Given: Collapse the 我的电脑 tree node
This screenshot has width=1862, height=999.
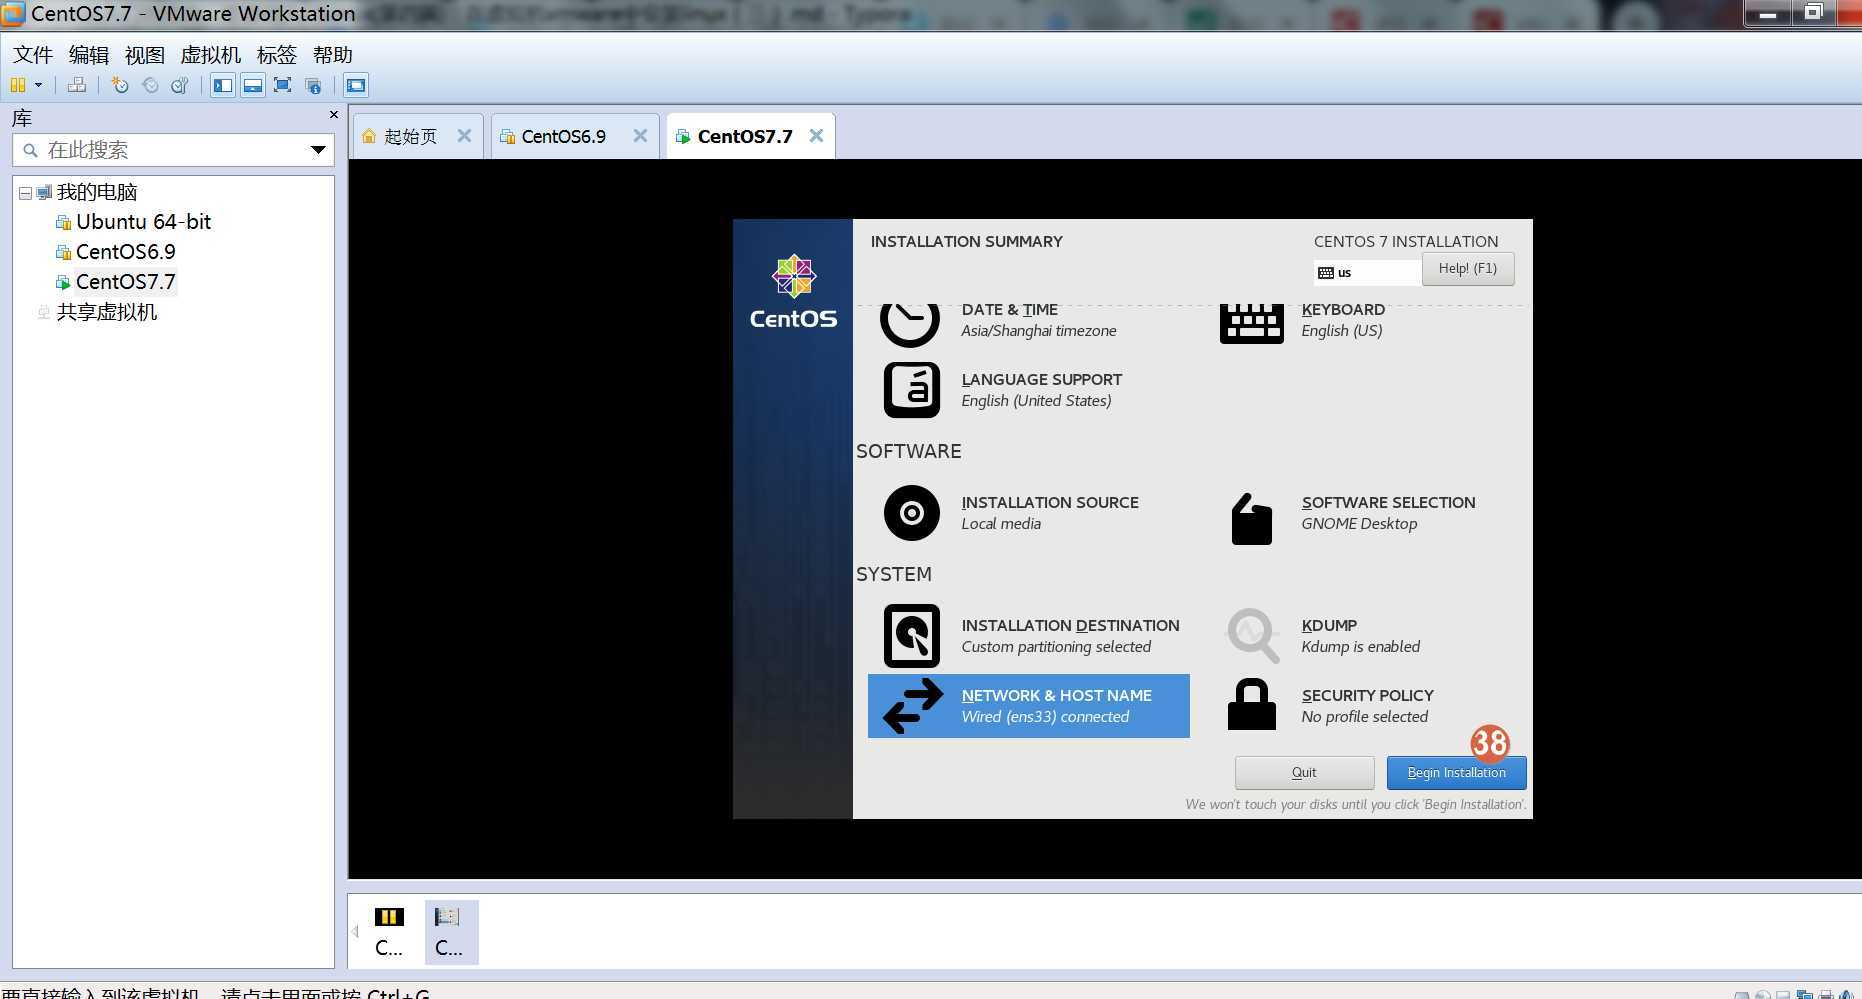Looking at the screenshot, I should pos(25,192).
